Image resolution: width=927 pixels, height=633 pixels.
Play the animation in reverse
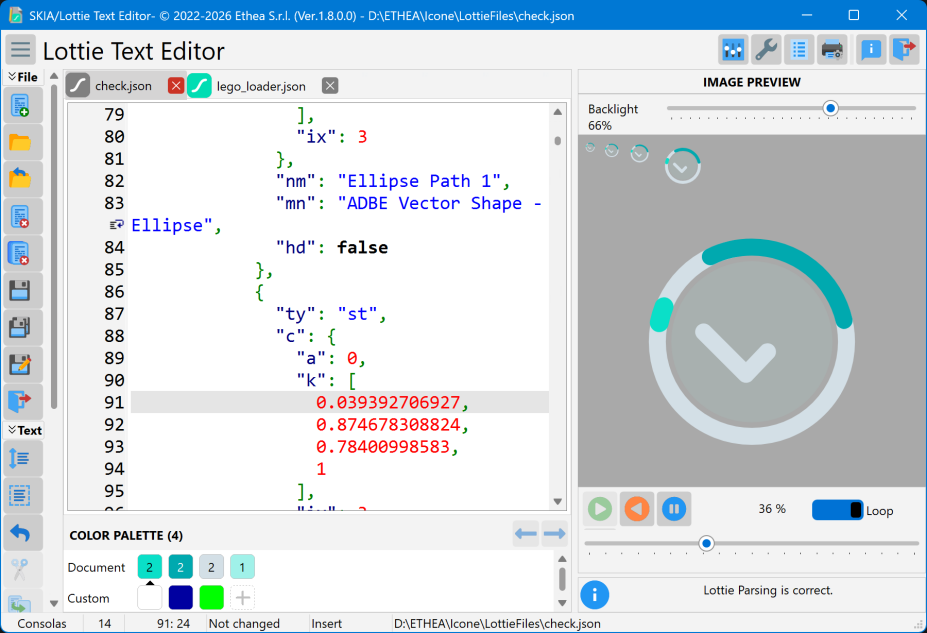(637, 509)
